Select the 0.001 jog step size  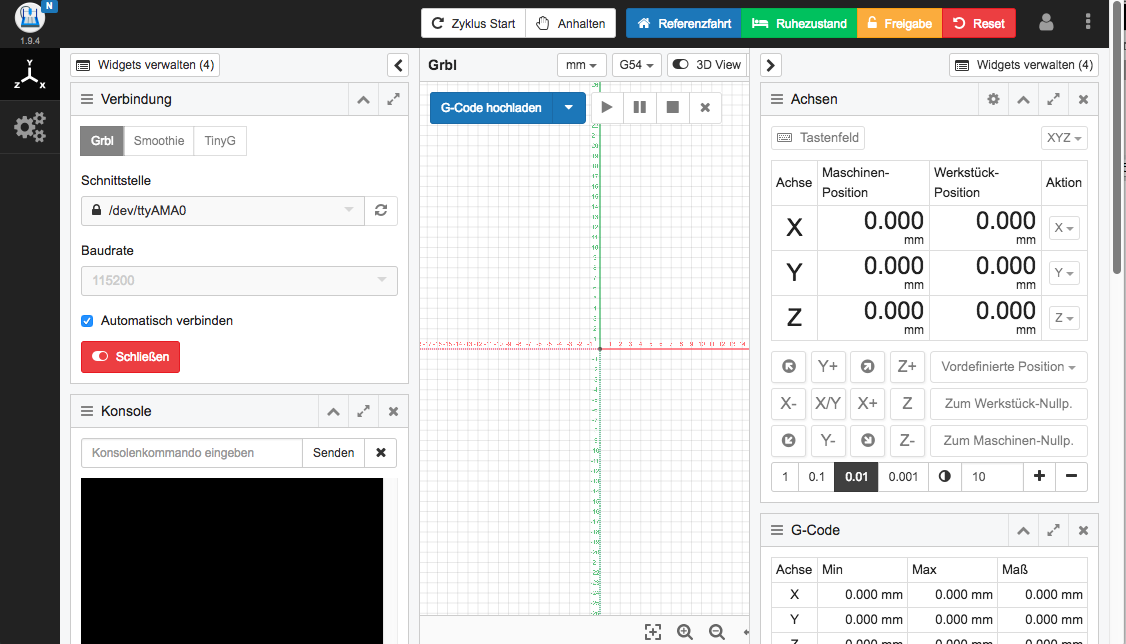pos(903,477)
